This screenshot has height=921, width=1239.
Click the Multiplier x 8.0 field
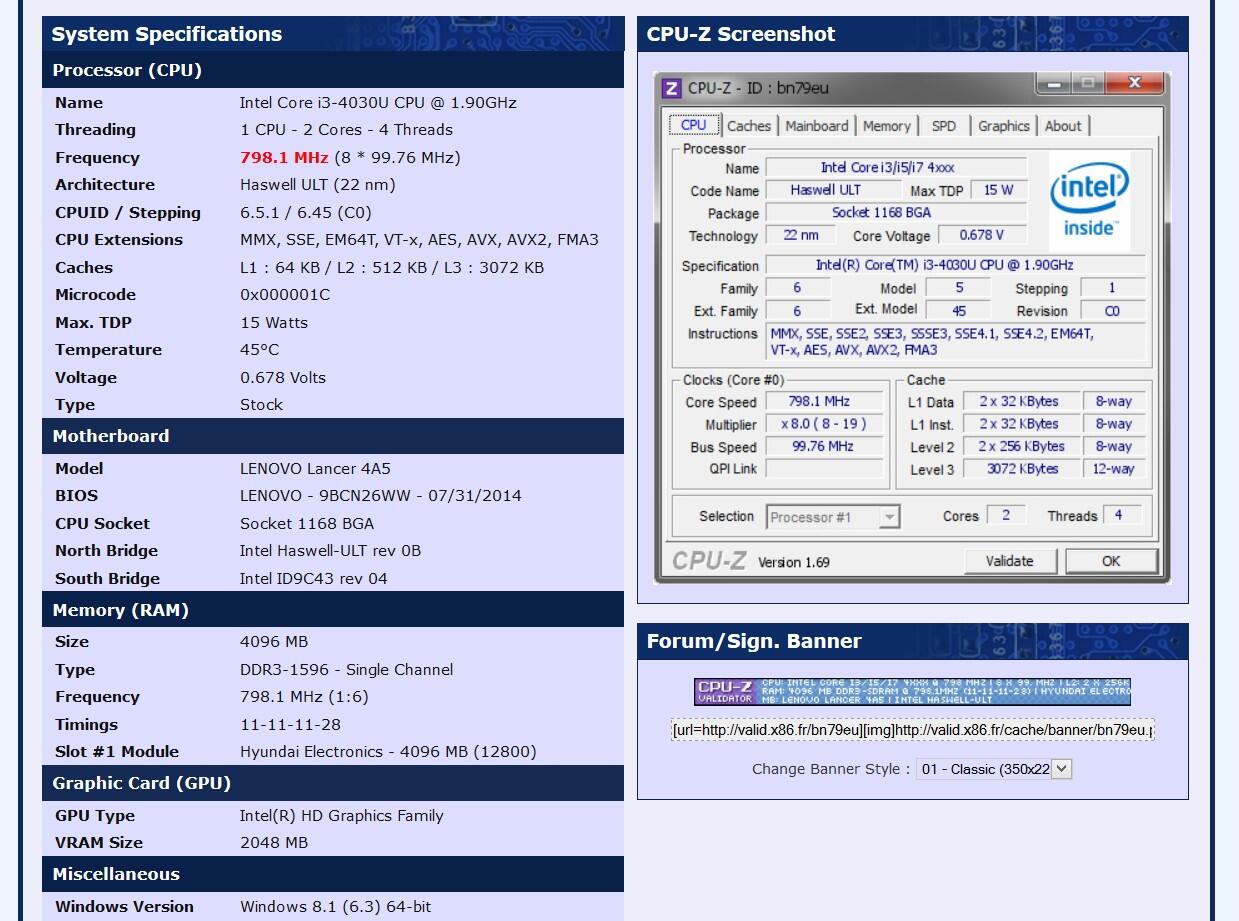click(x=824, y=424)
